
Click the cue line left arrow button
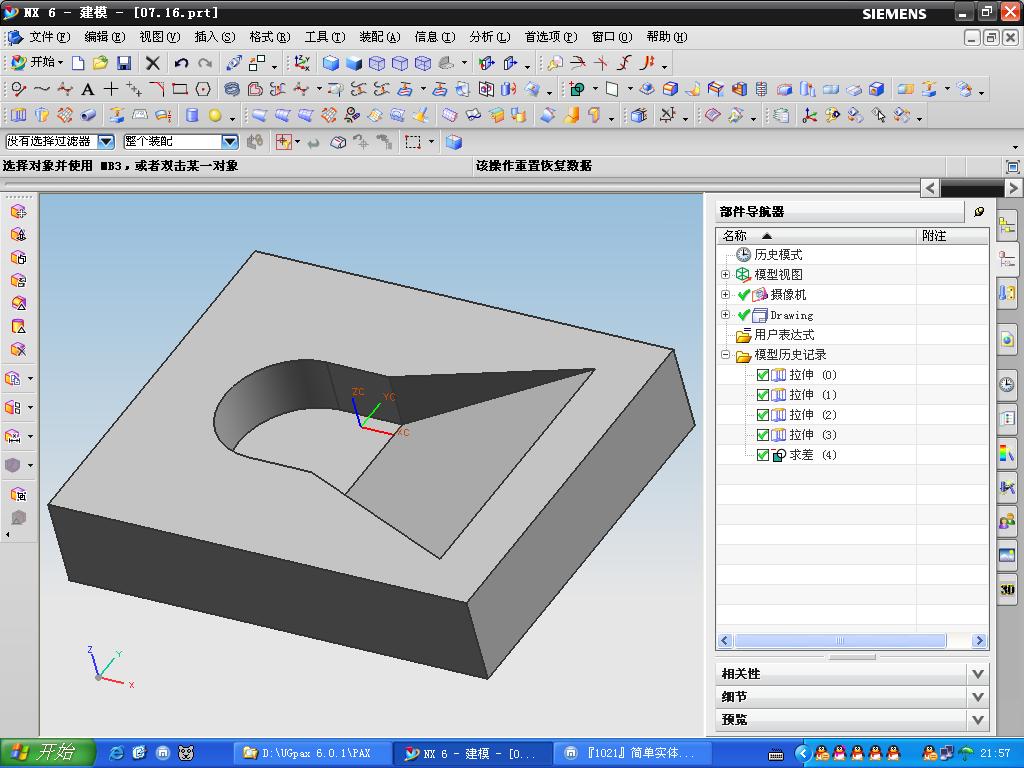pos(930,188)
